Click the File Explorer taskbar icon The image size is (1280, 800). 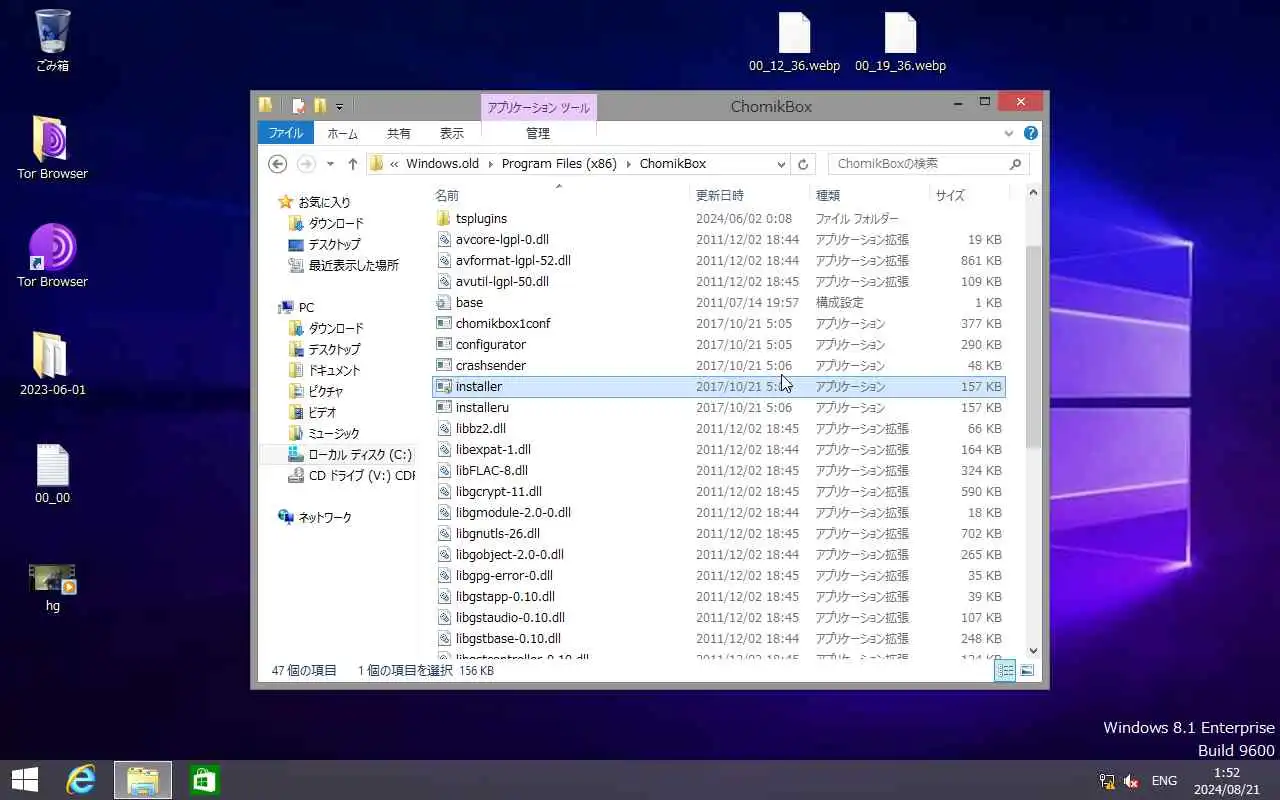pyautogui.click(x=143, y=780)
